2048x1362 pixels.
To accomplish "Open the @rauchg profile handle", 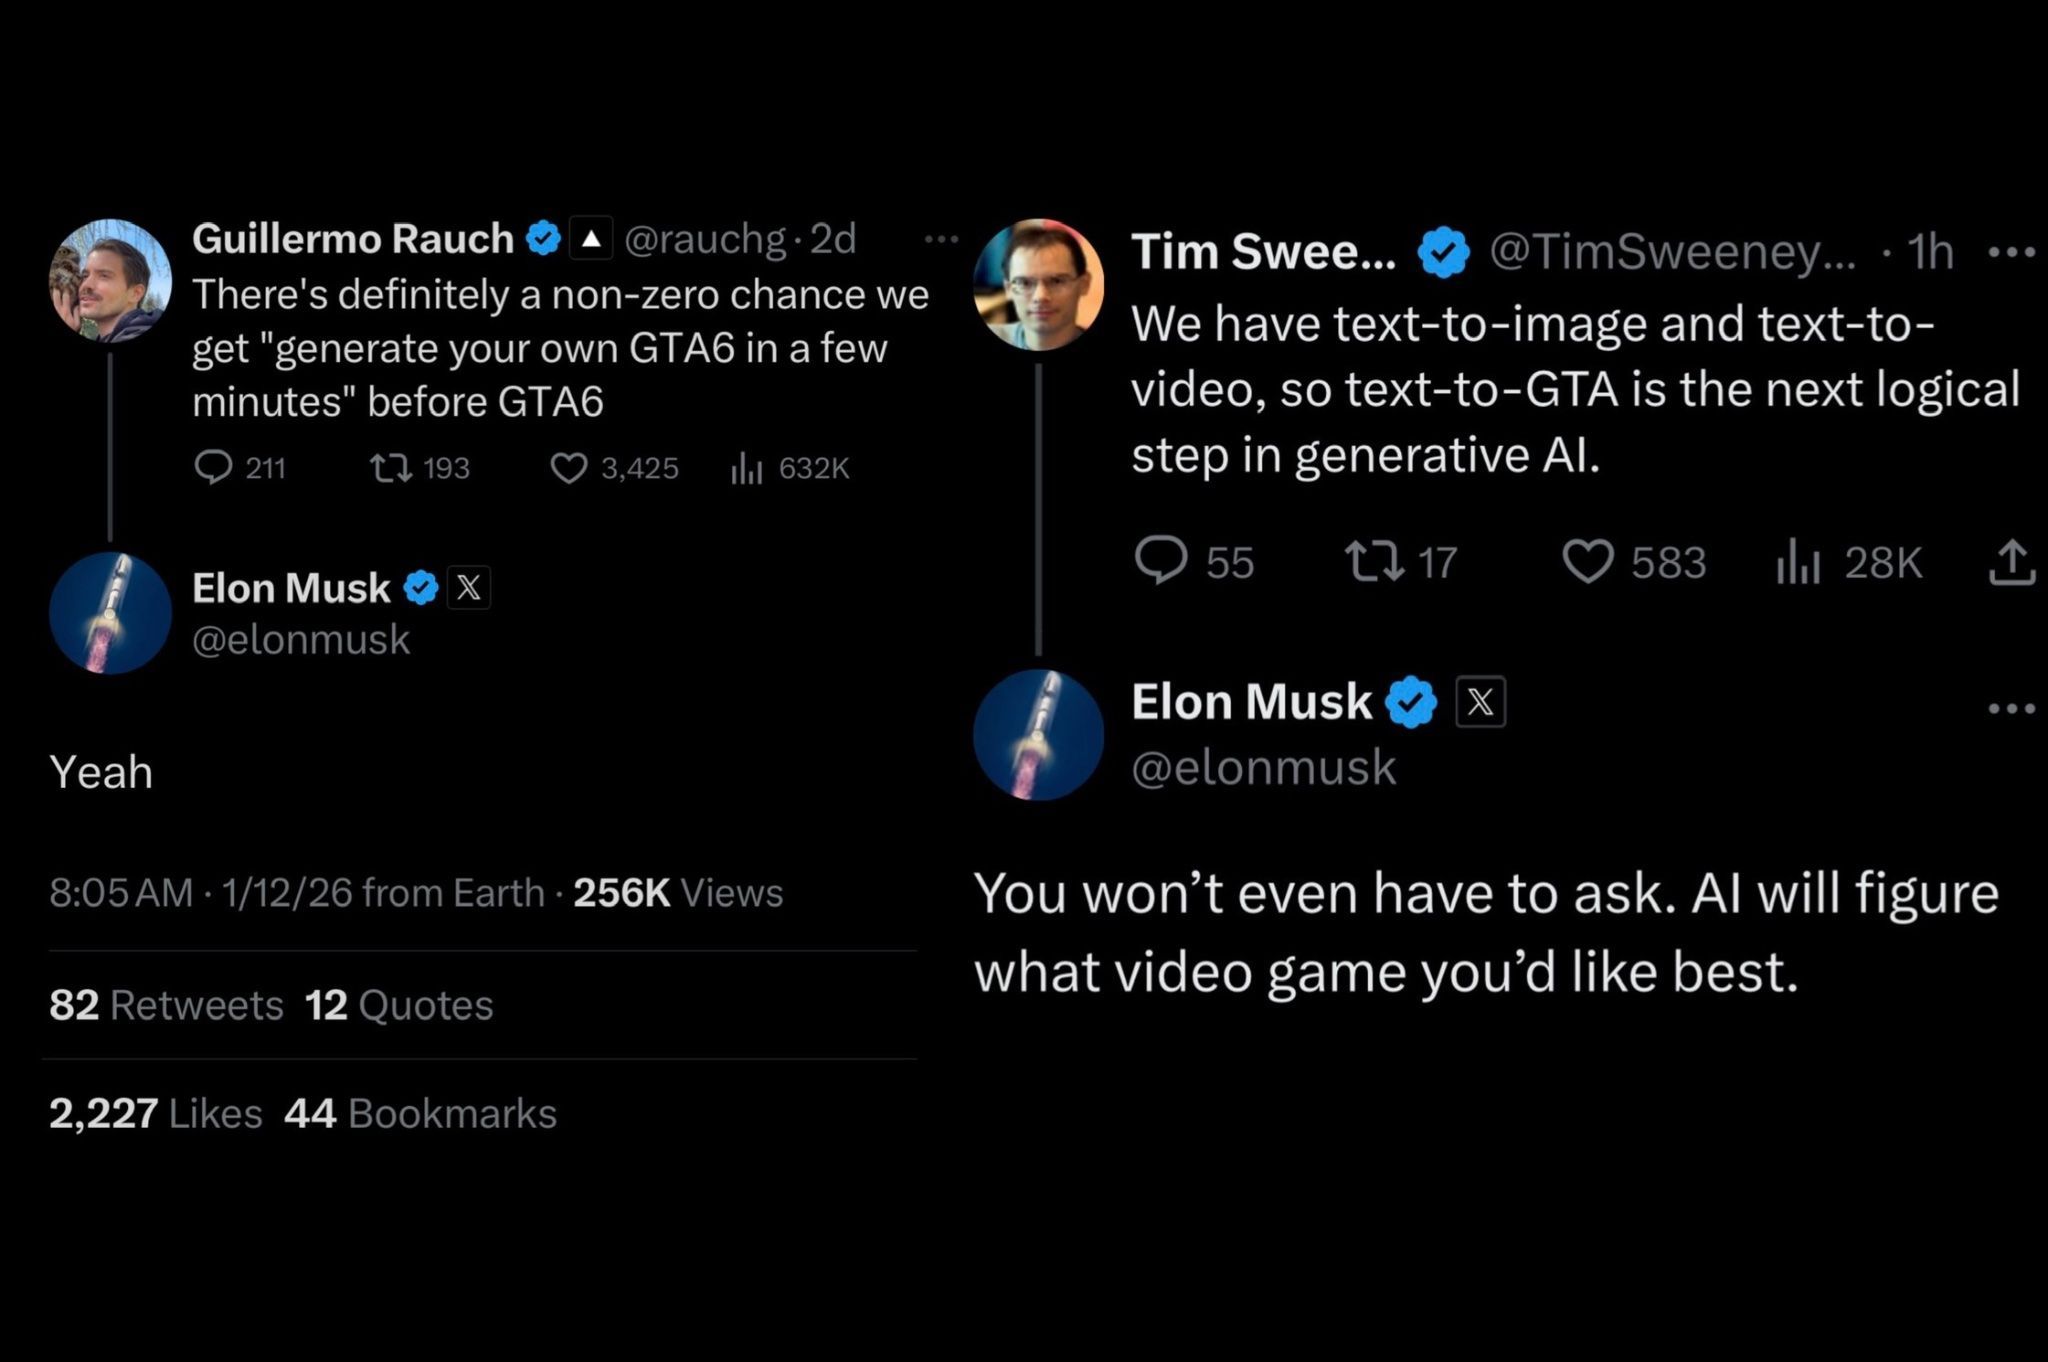I will [x=705, y=239].
